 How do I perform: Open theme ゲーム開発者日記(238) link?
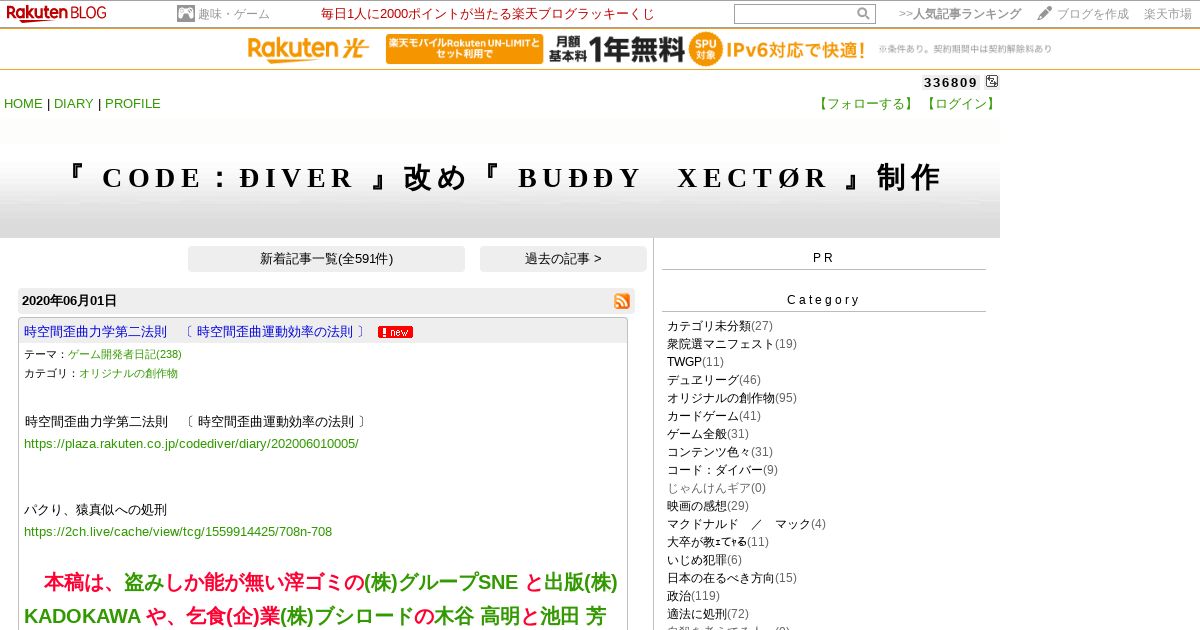(125, 354)
